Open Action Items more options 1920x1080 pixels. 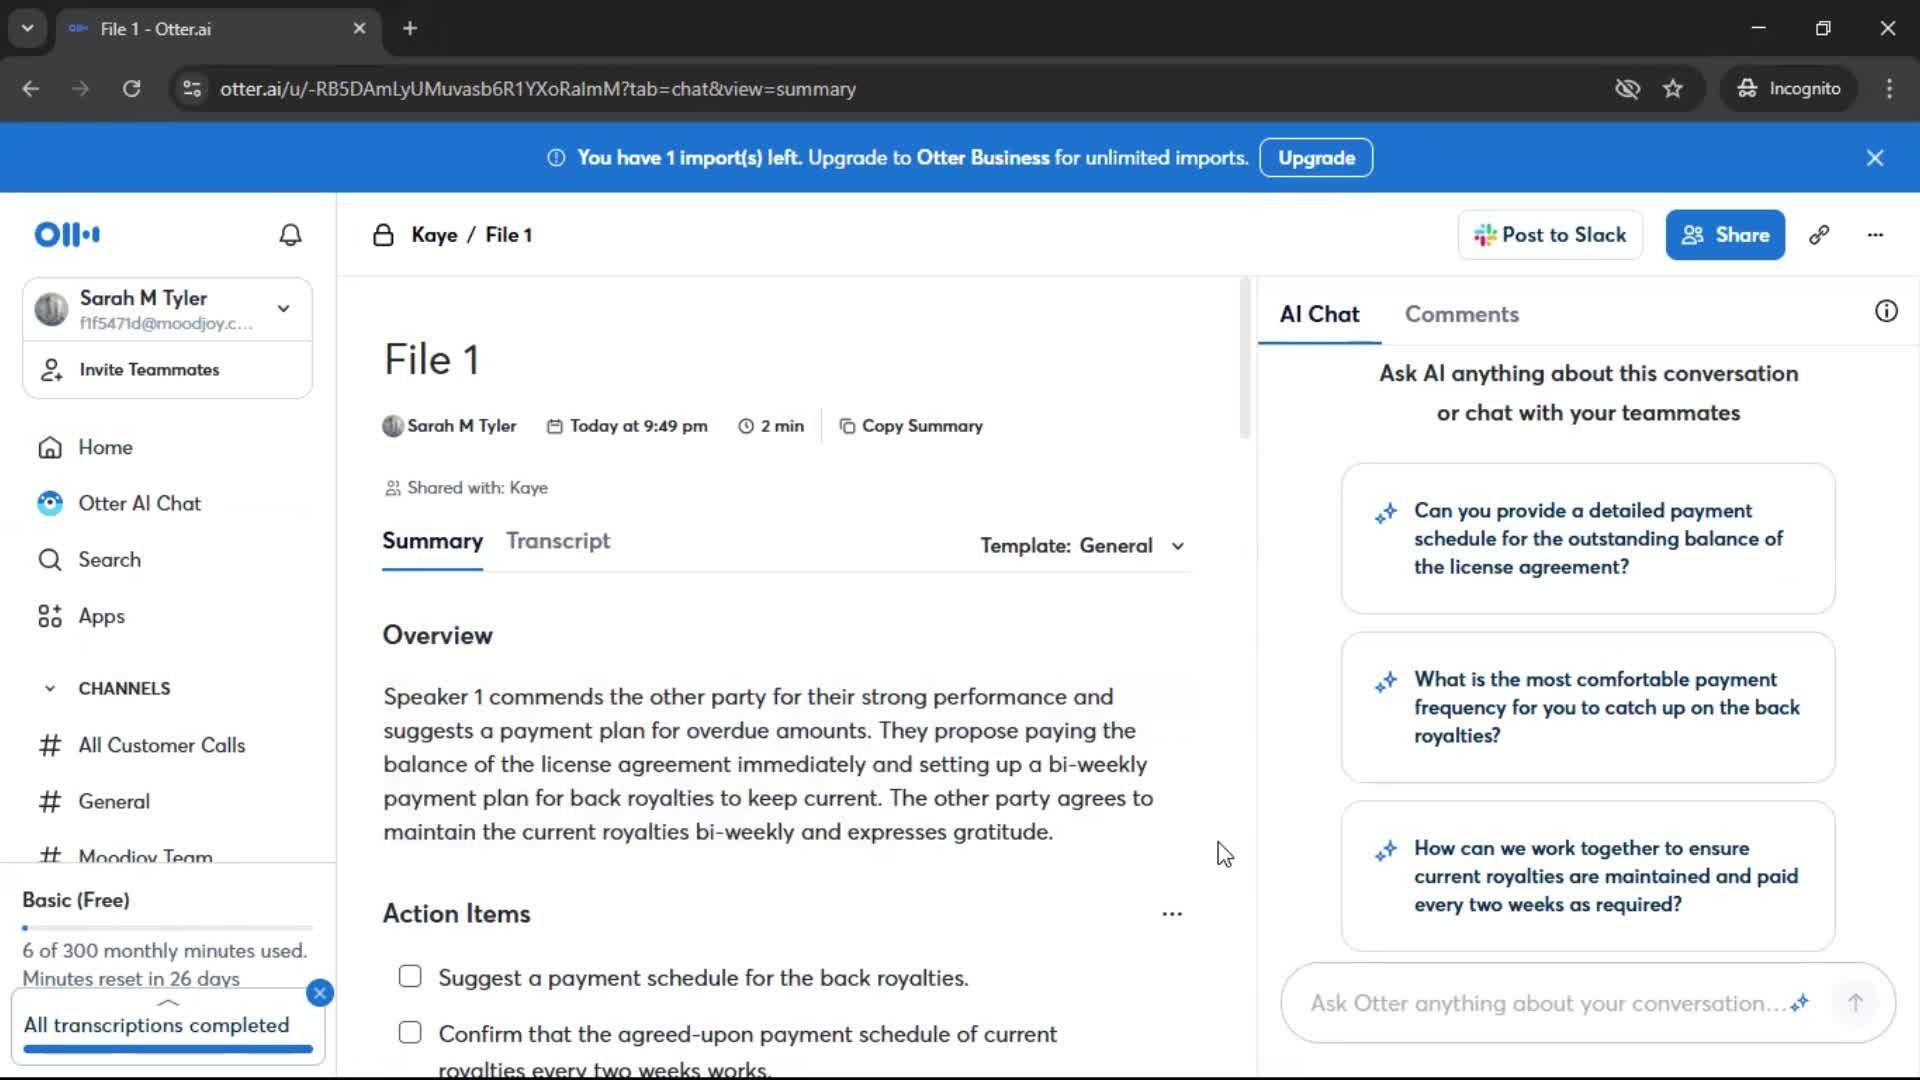click(x=1172, y=914)
